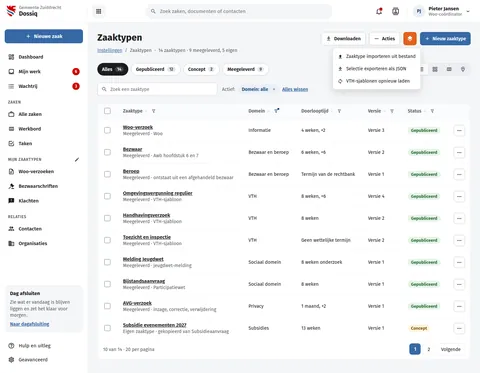Choose Zaaktype importeren uit bestand
The width and height of the screenshot is (480, 373).
point(377,56)
